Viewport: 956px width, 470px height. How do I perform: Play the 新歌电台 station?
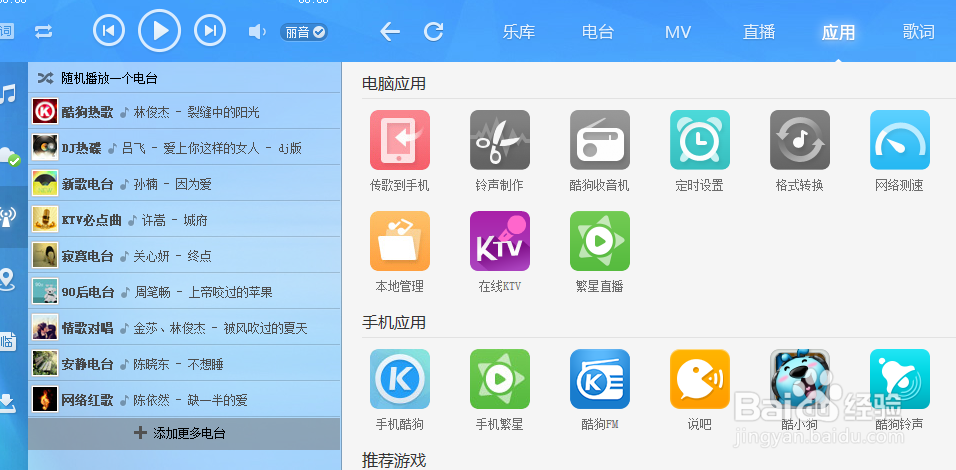click(184, 183)
